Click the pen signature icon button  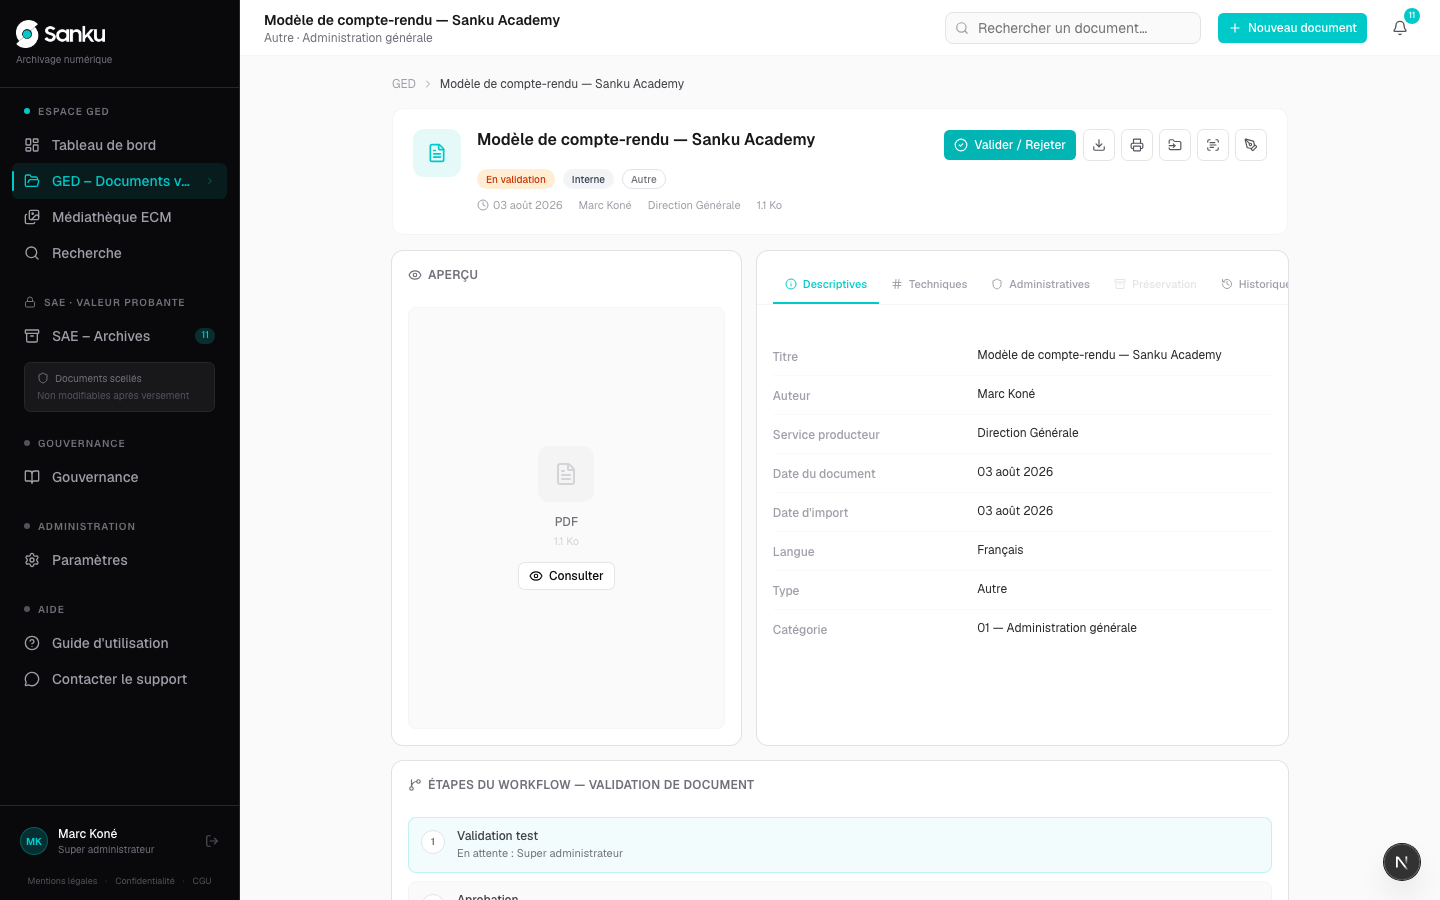pos(1251,145)
